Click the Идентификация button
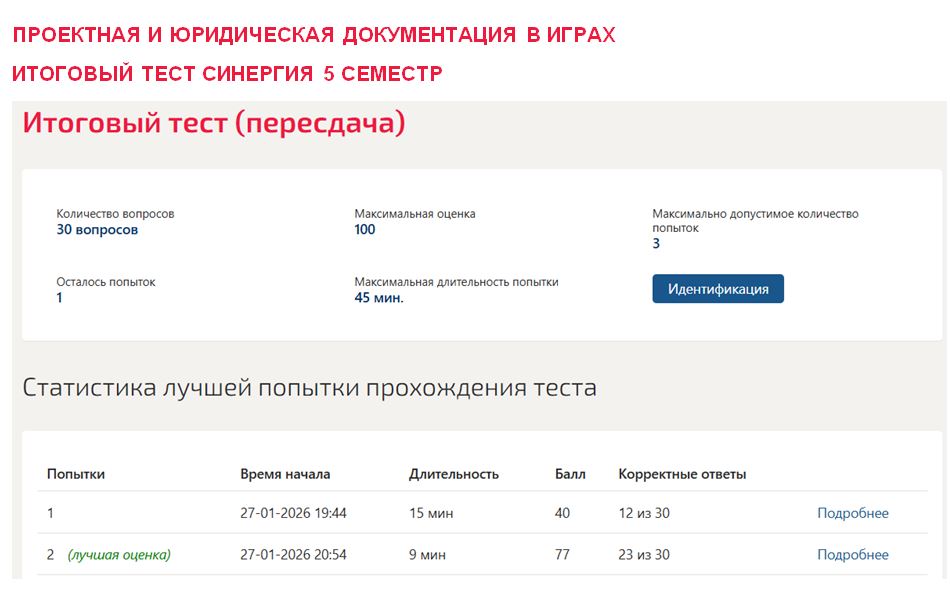The height and width of the screenshot is (590, 950). (x=718, y=289)
